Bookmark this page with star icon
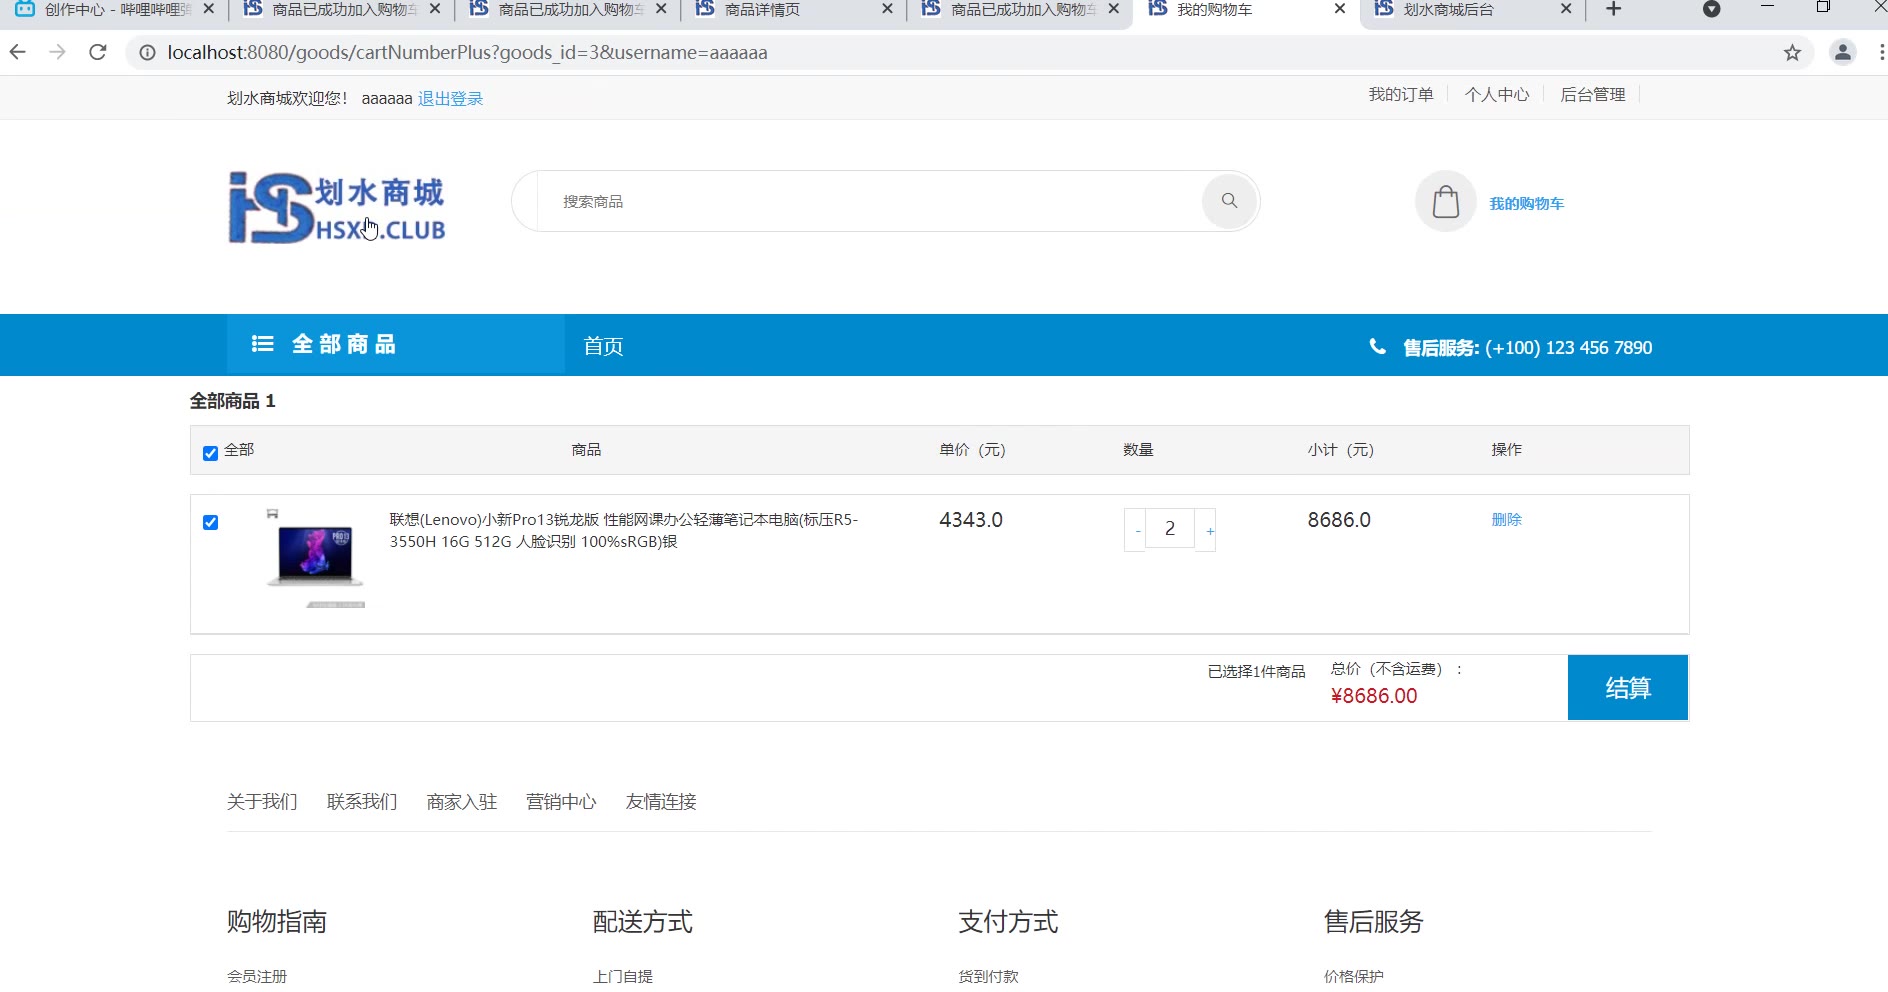Viewport: 1888px width, 992px height. pyautogui.click(x=1792, y=53)
